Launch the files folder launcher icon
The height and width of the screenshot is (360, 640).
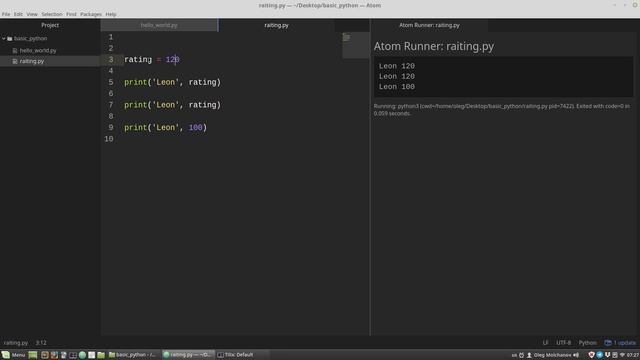101,355
